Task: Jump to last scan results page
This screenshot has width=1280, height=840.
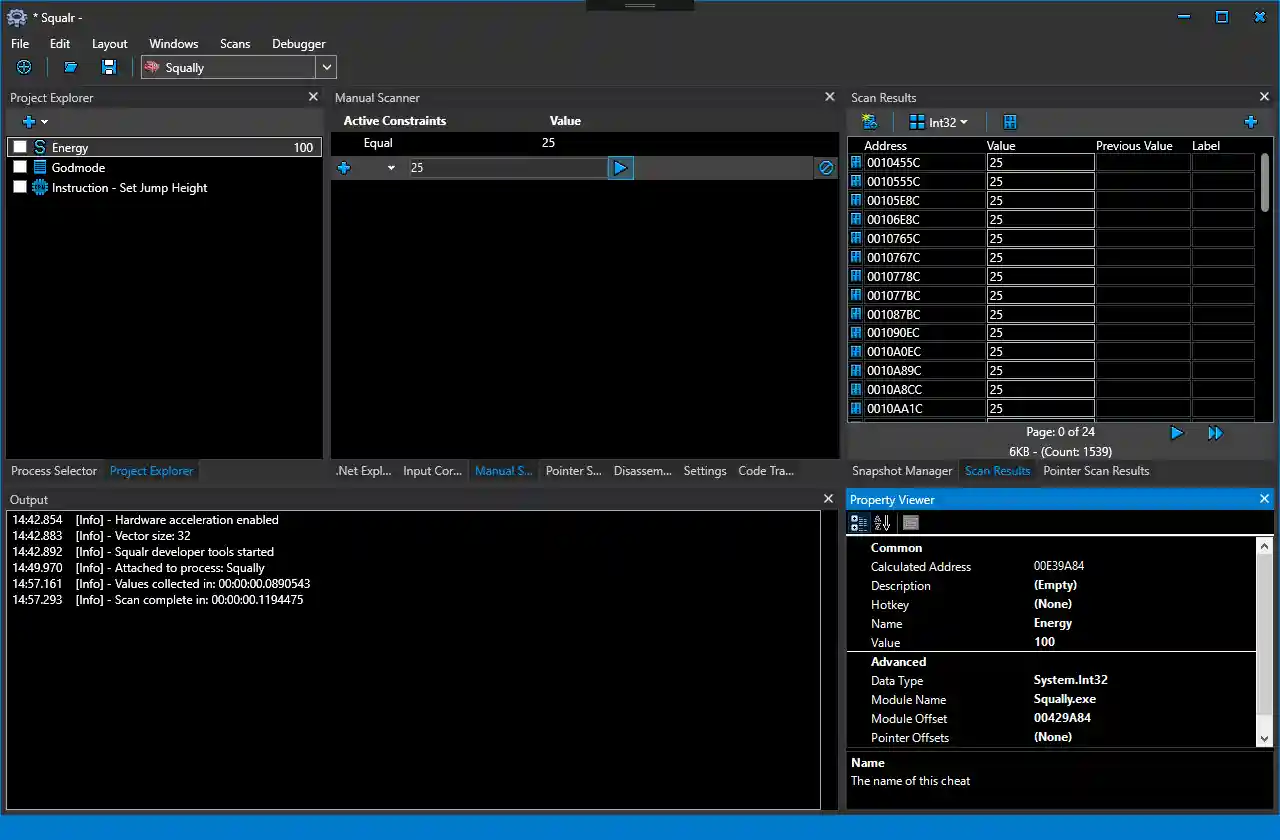Action: point(1215,433)
